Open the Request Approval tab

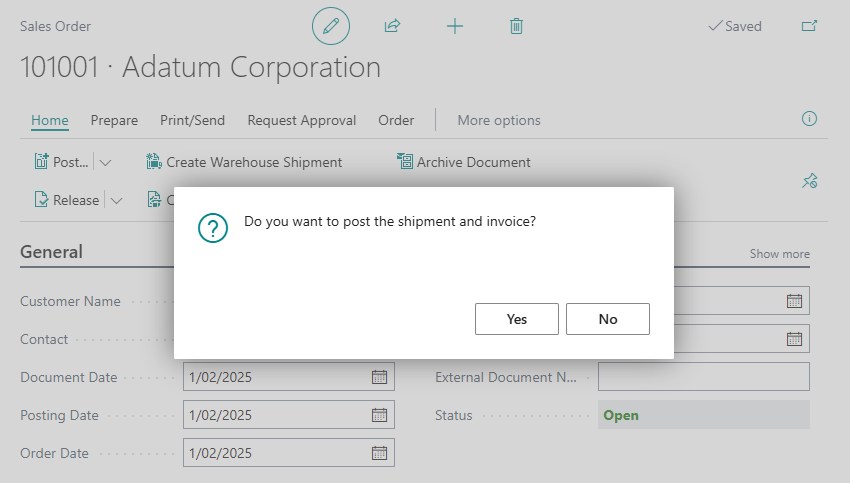(301, 120)
